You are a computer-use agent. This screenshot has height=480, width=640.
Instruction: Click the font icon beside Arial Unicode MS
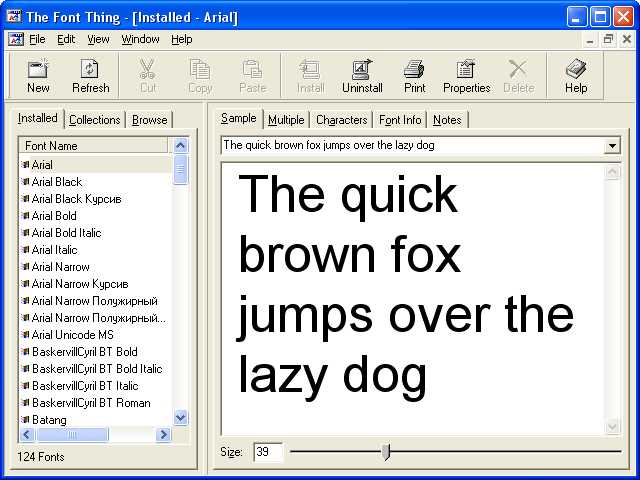[x=25, y=335]
